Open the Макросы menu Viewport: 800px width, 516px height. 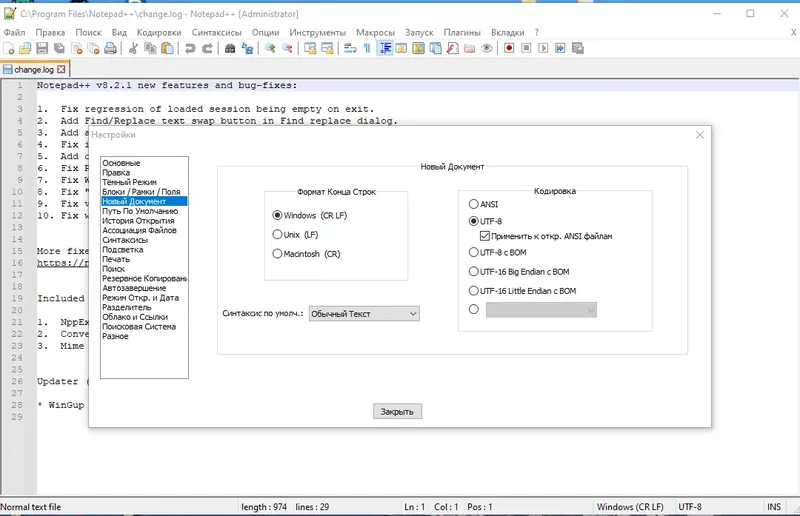click(376, 32)
